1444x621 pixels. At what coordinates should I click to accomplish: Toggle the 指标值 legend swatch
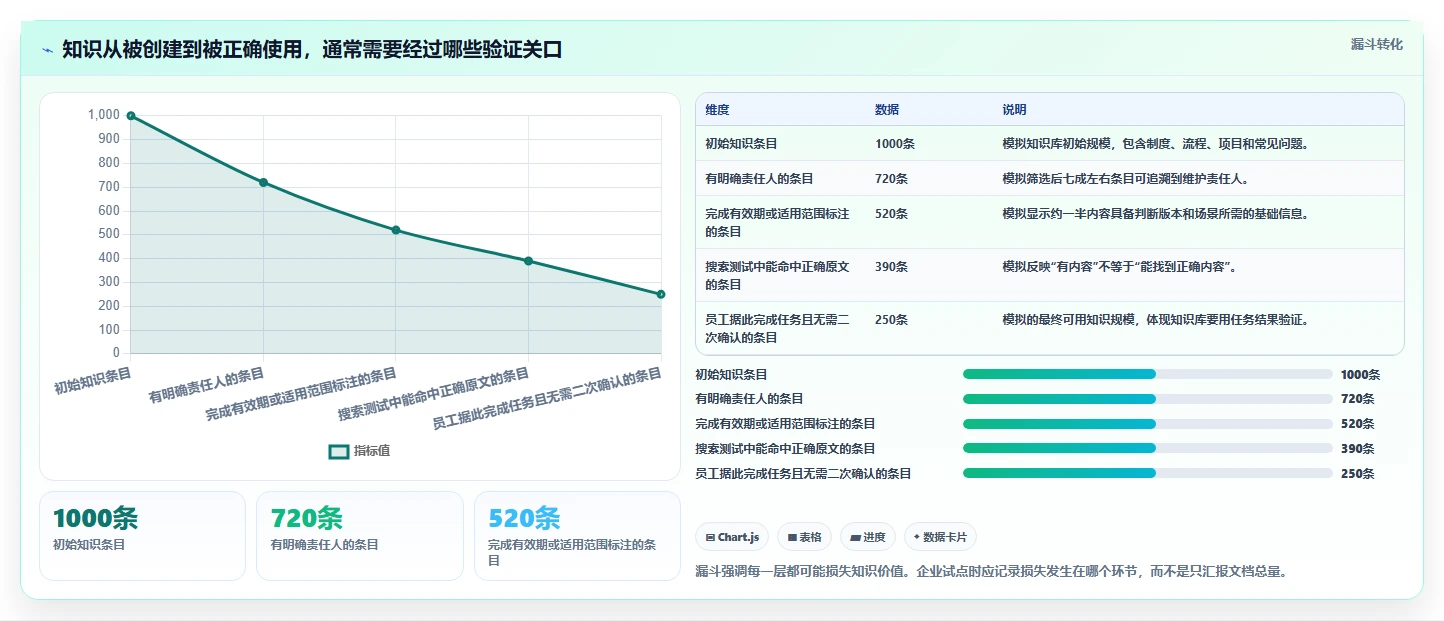tap(339, 451)
